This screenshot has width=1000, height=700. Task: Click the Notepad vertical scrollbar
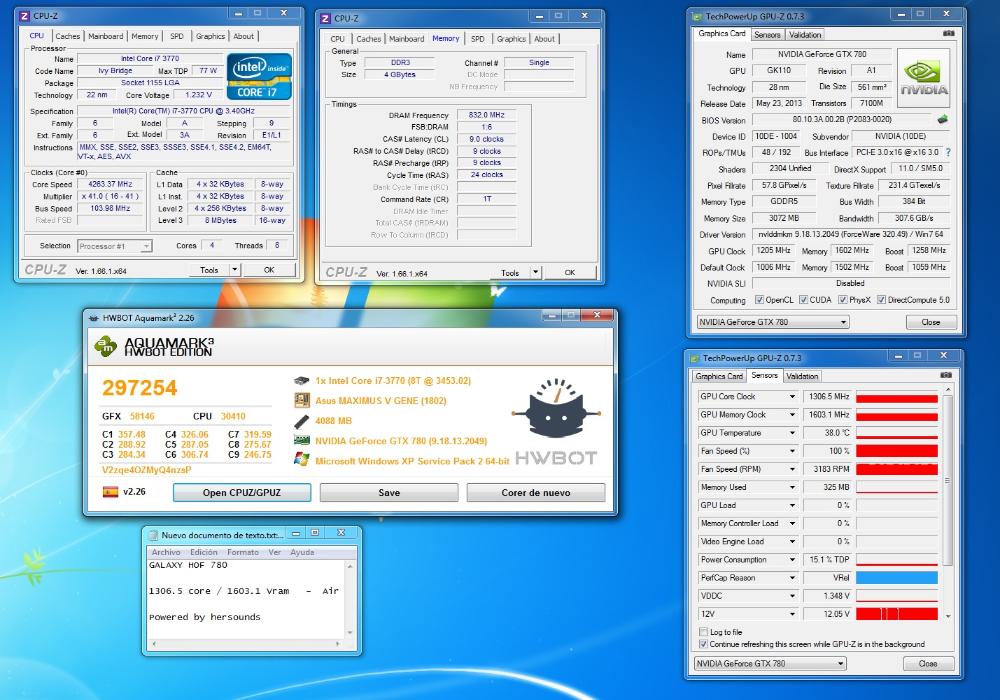click(x=349, y=599)
